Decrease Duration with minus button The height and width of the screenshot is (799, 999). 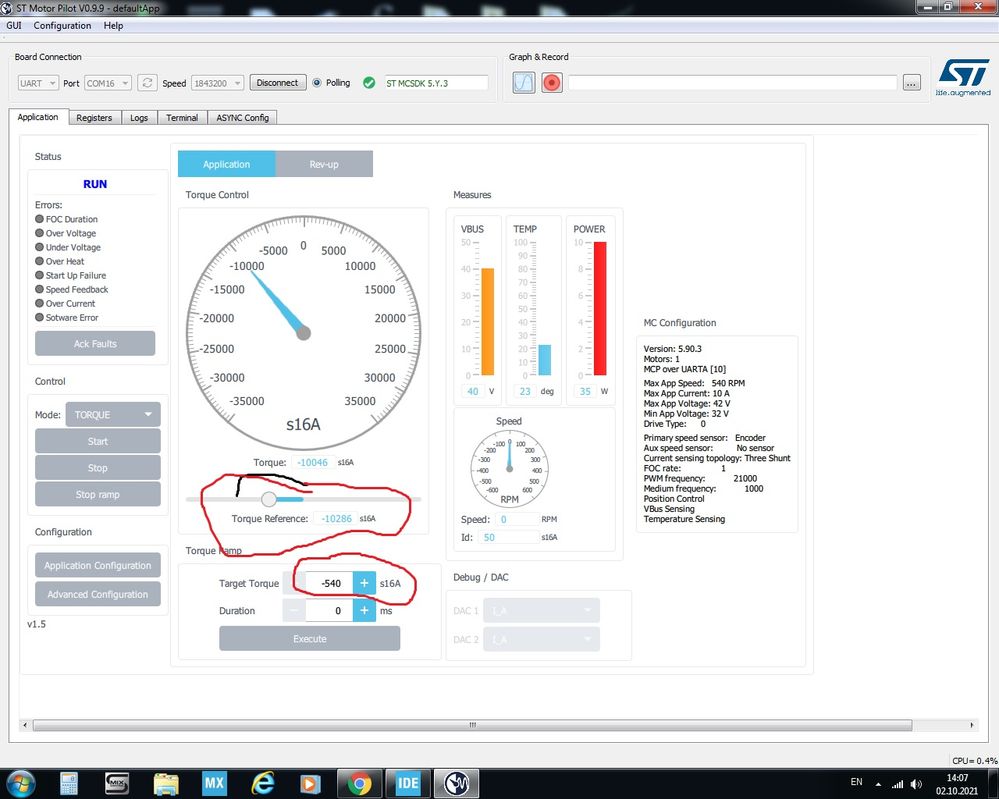tap(294, 610)
